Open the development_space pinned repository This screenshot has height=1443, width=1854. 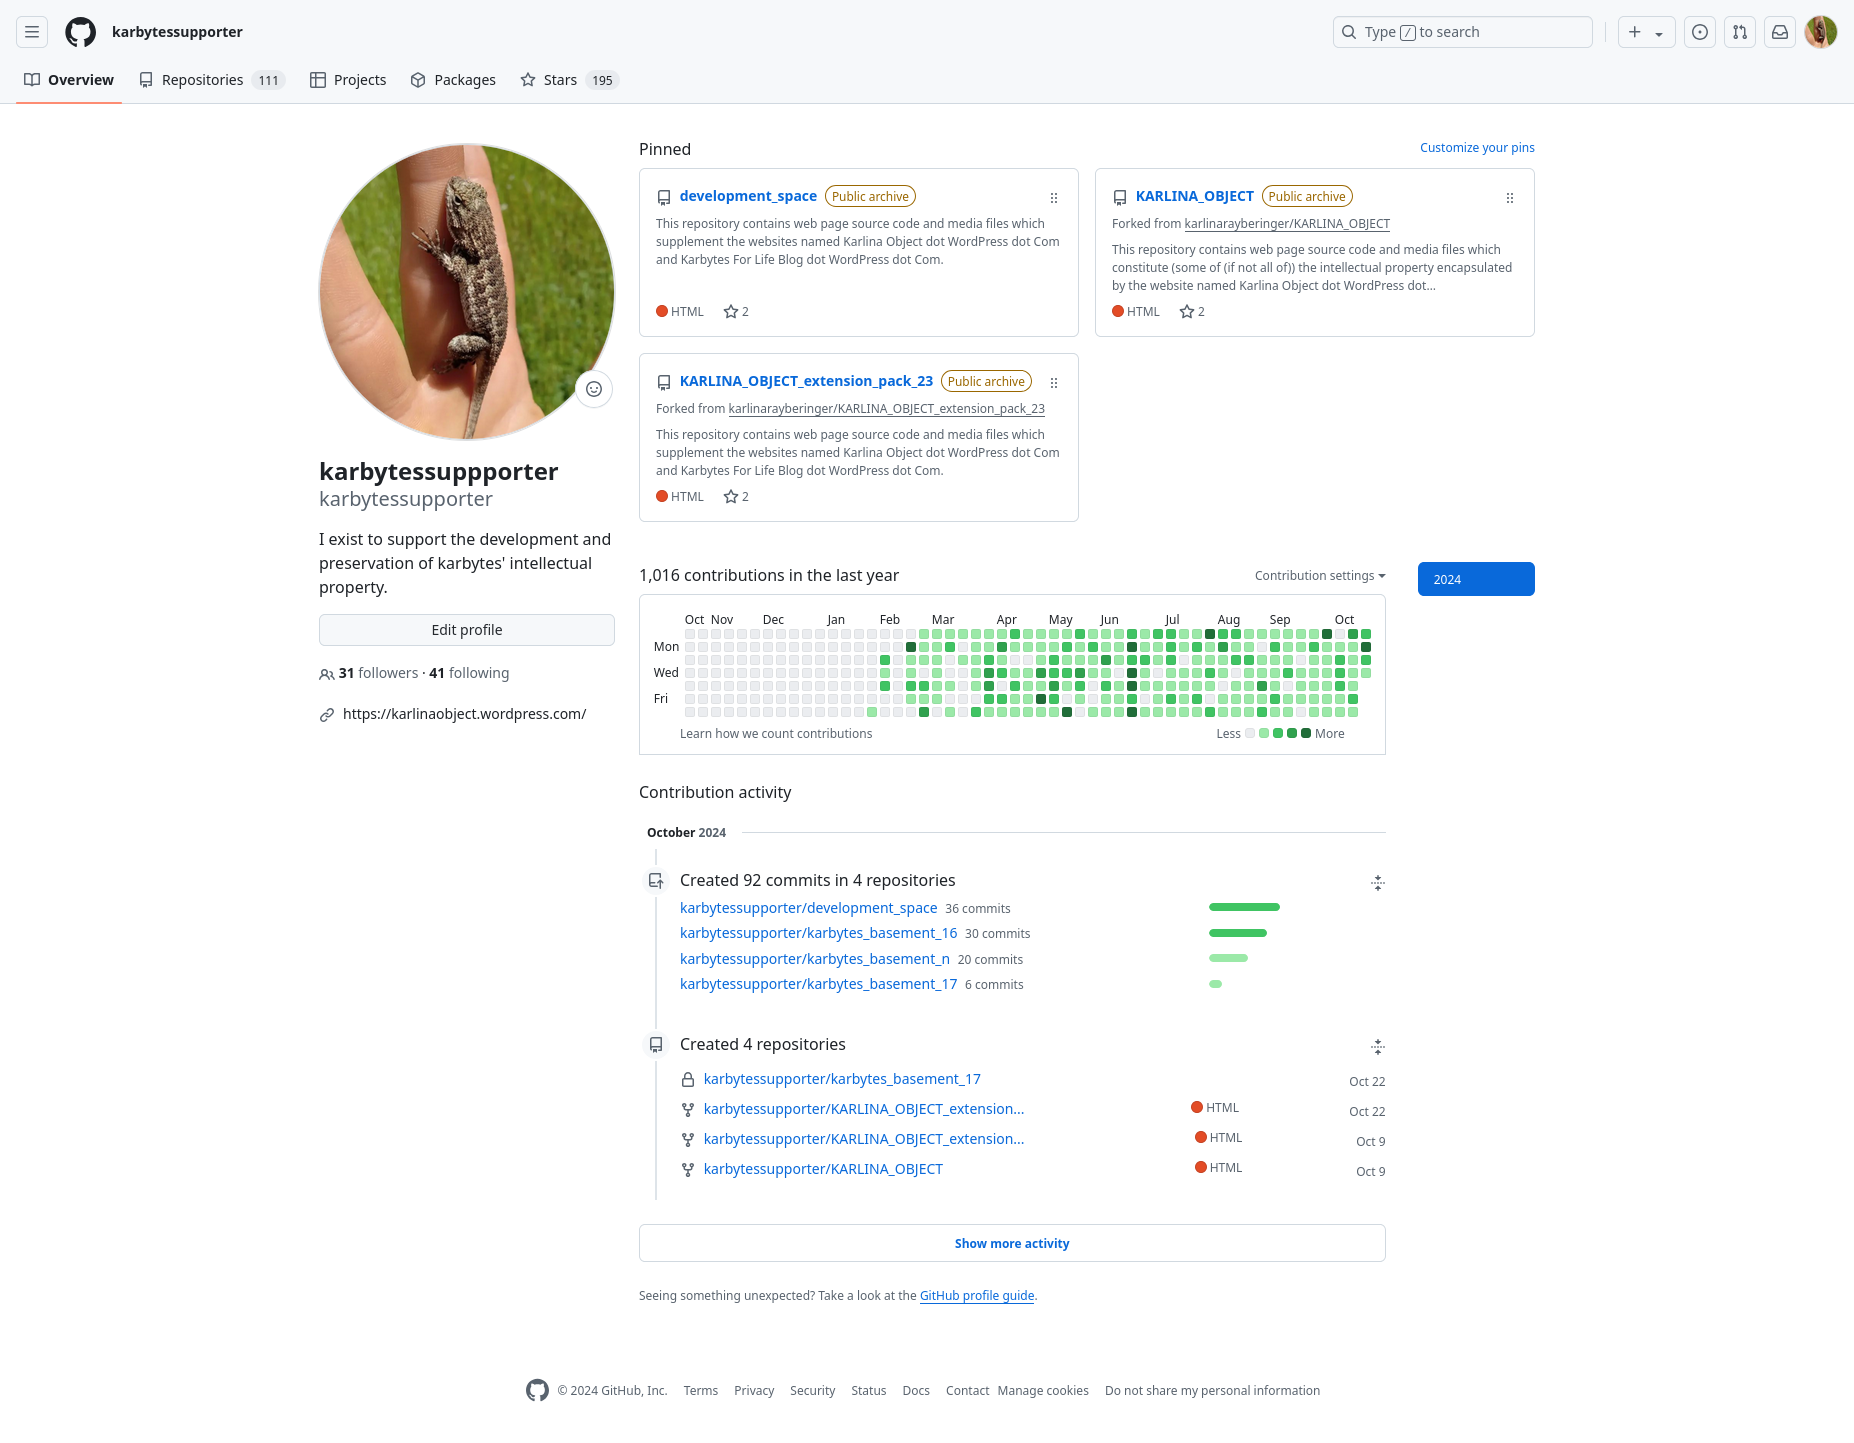(748, 197)
